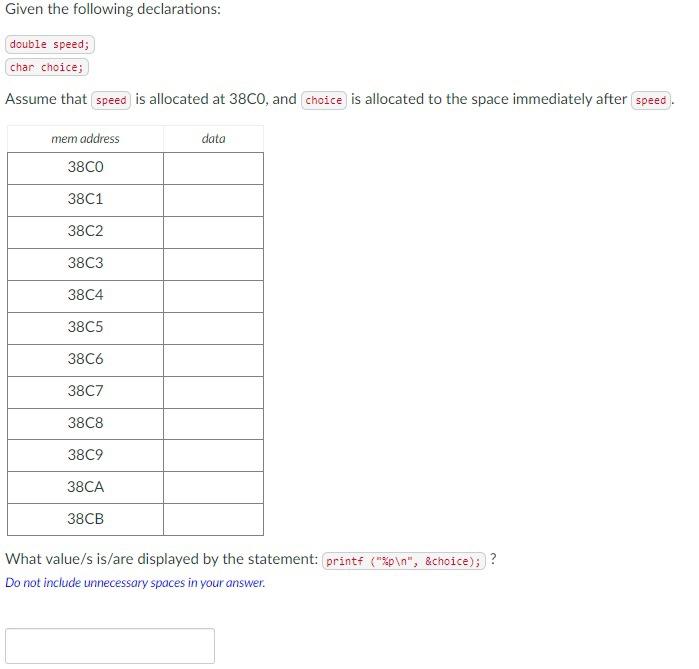This screenshot has width=699, height=669.
Task: Select the 38C1 address cell
Action: (86, 201)
